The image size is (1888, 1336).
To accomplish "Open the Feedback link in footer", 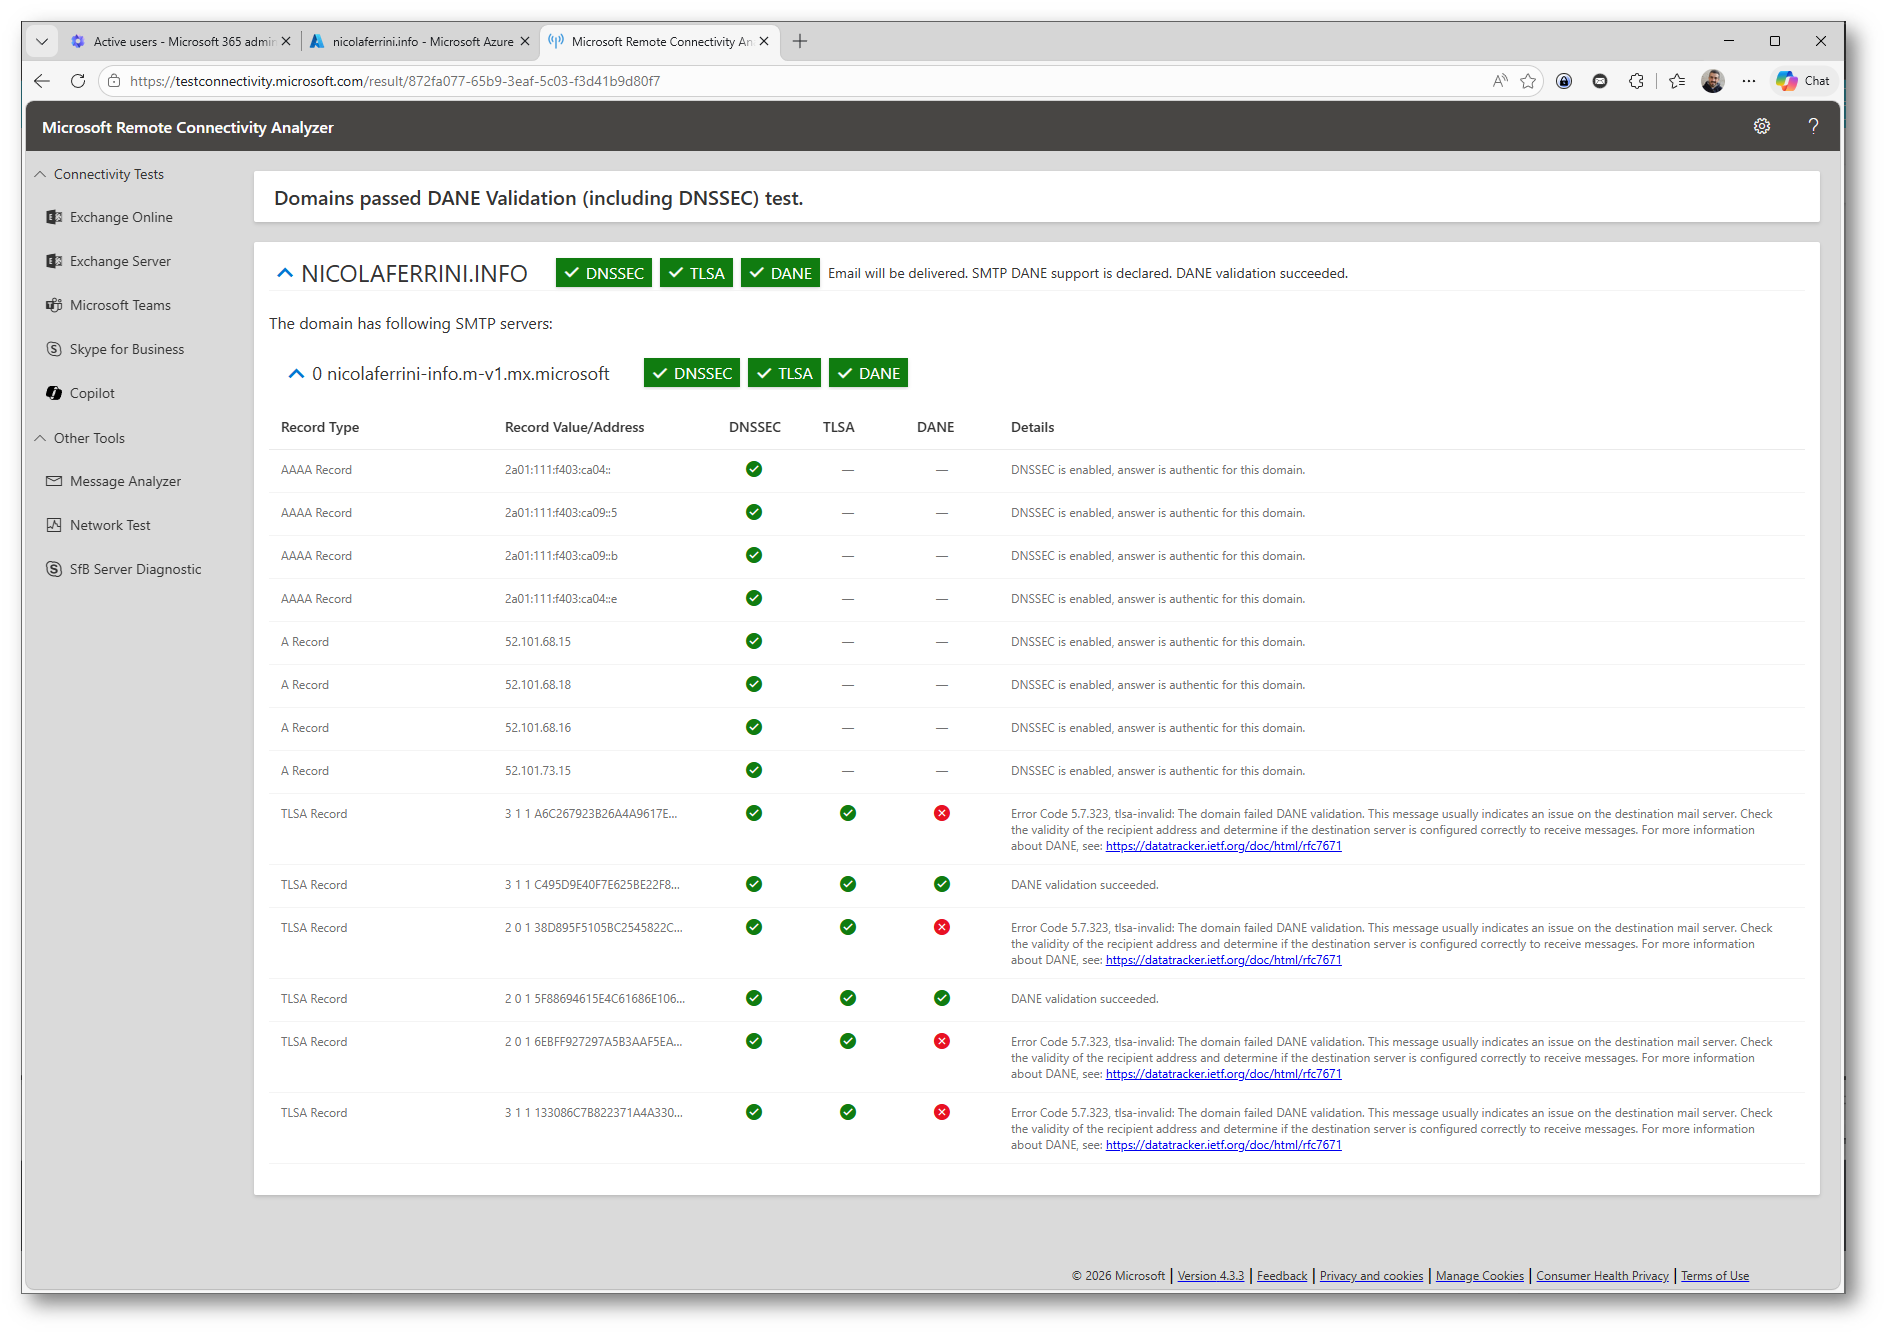I will coord(1281,1276).
